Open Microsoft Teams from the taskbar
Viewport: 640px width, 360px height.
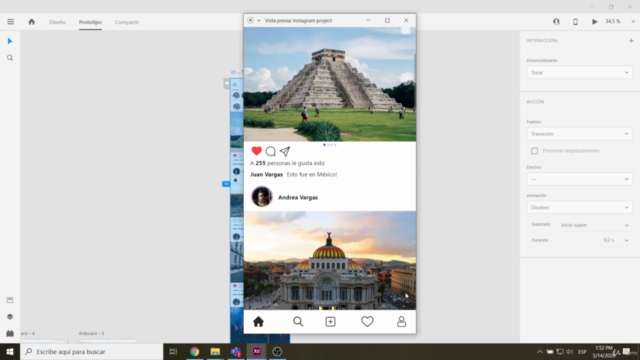[x=236, y=351]
